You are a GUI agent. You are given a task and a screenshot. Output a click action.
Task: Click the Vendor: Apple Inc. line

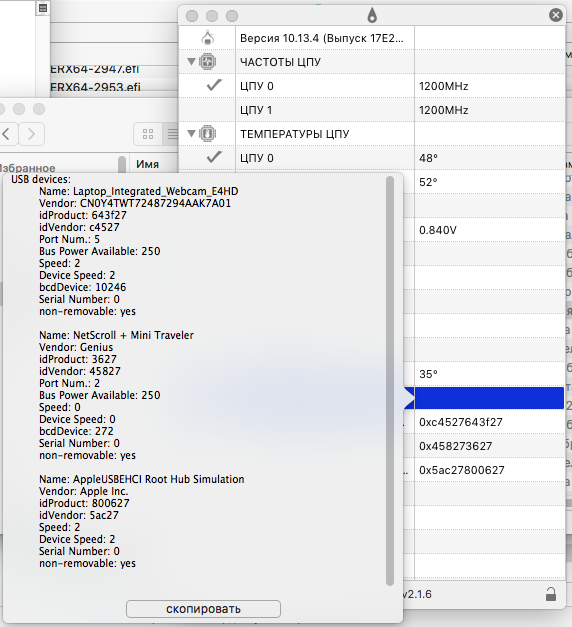[84, 491]
